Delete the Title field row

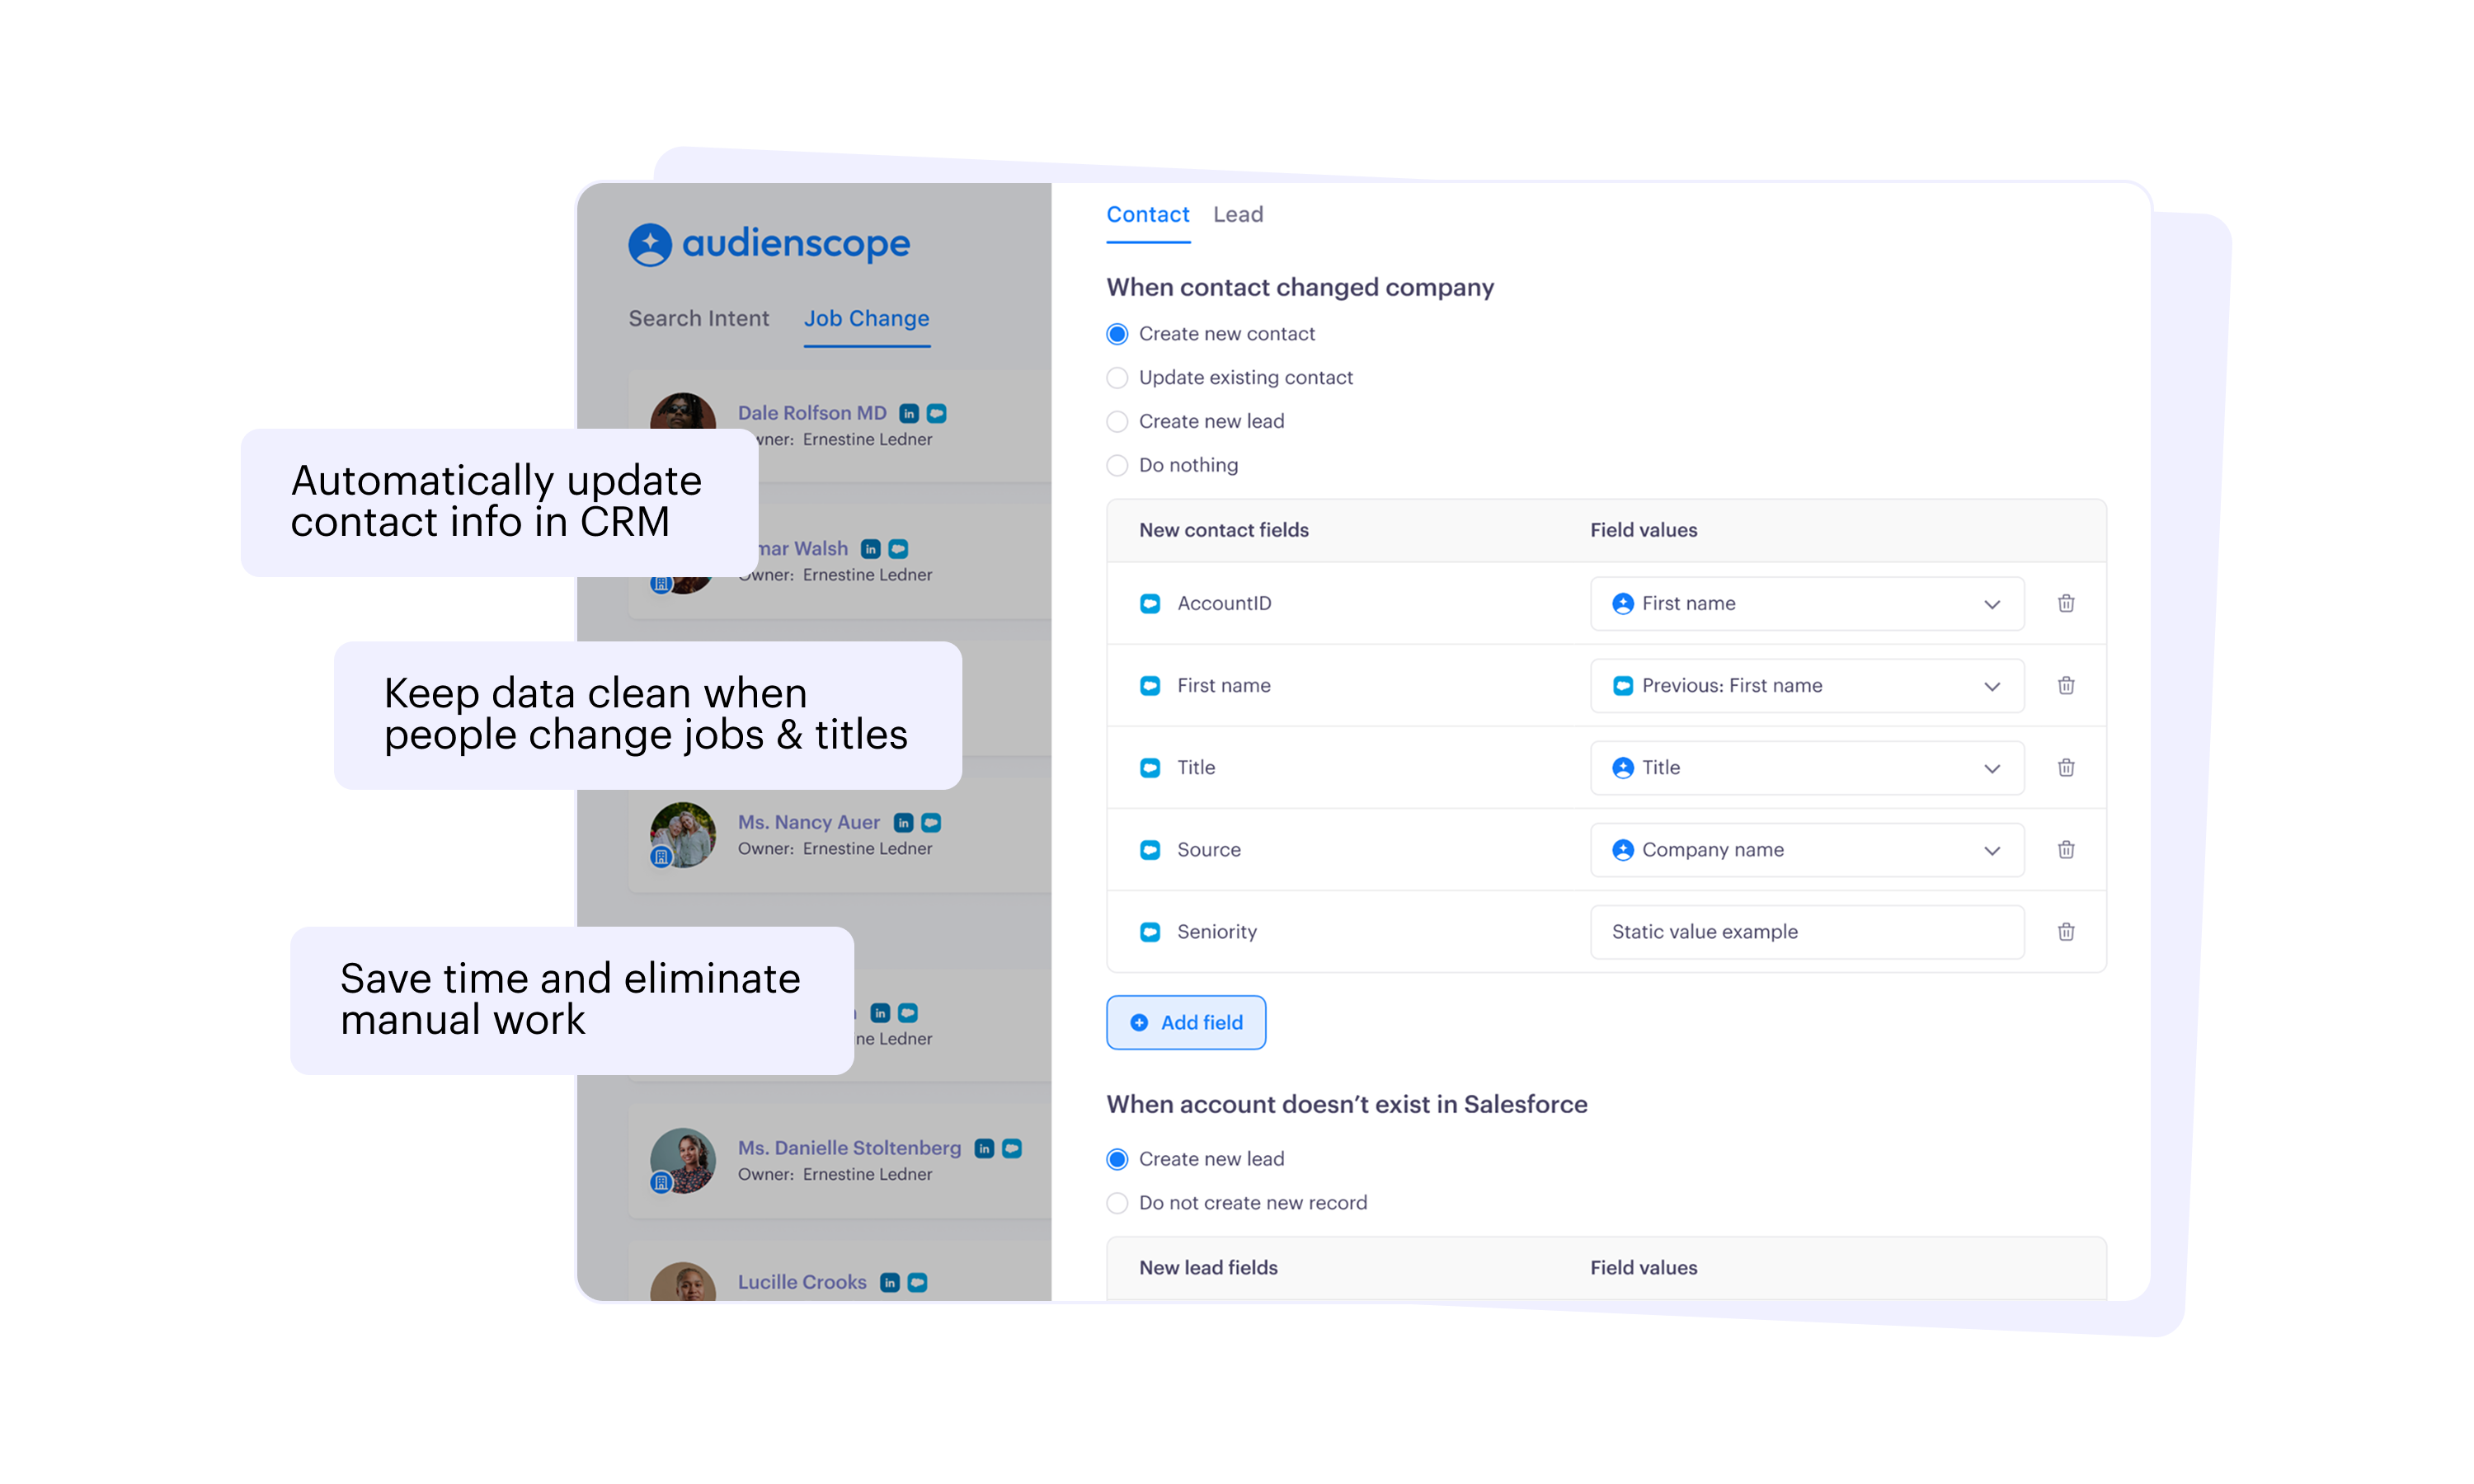(2065, 767)
